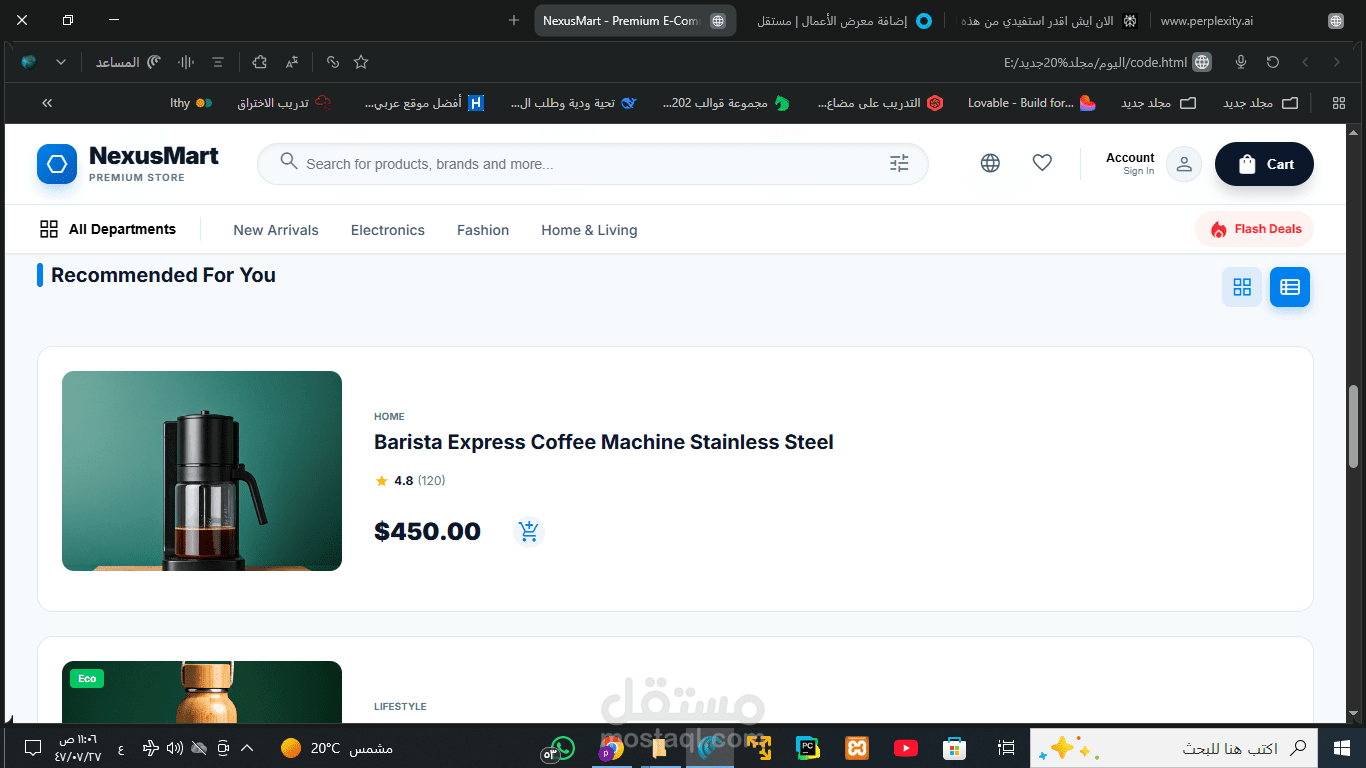Open تدريب الاختراق bookmark
This screenshot has width=1366, height=768.
[284, 103]
